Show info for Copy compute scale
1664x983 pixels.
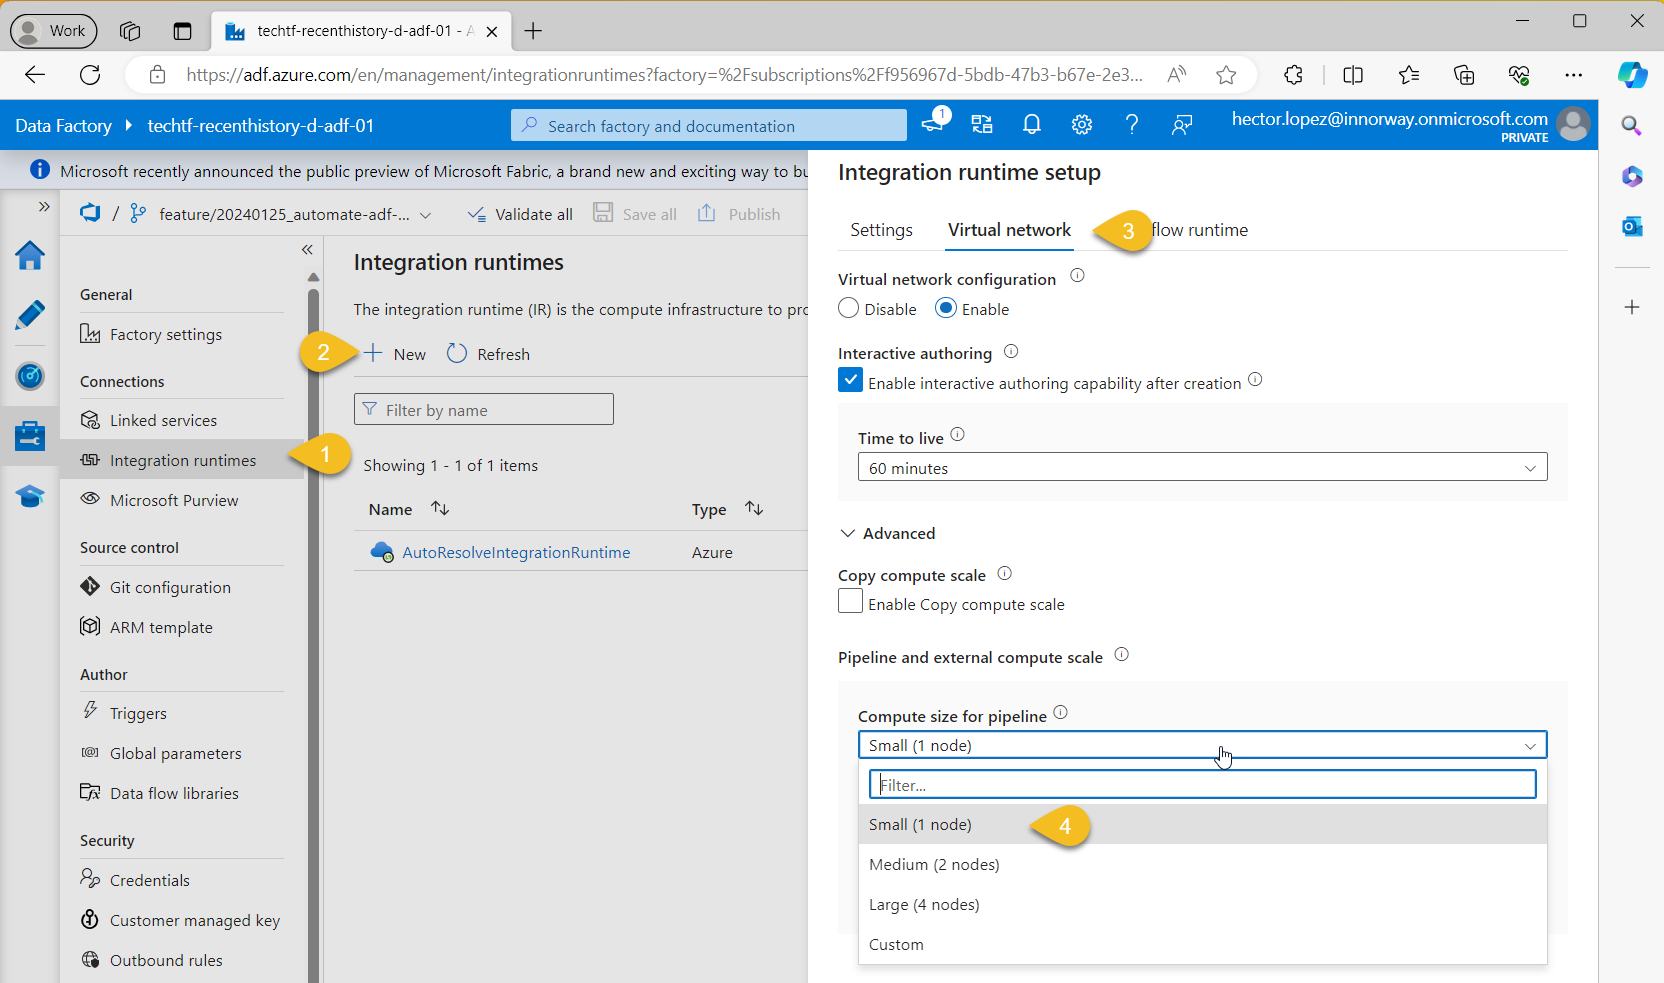coord(1005,573)
